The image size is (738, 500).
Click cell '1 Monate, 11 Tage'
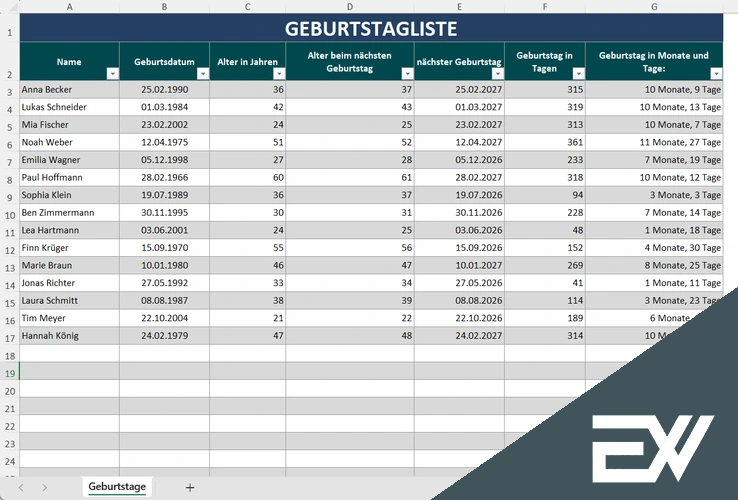654,283
